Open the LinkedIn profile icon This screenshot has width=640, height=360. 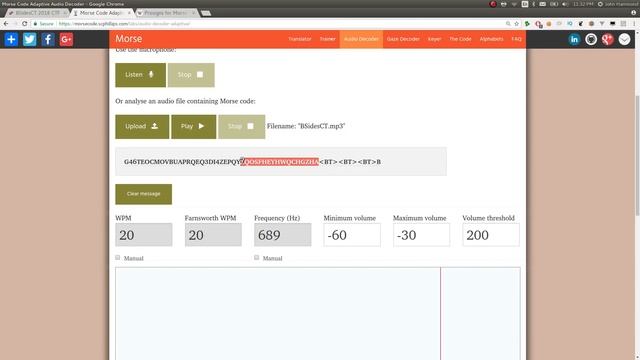574,39
